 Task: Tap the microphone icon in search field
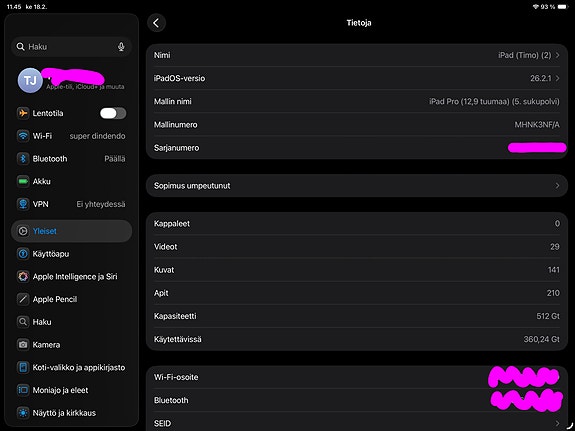click(x=121, y=47)
